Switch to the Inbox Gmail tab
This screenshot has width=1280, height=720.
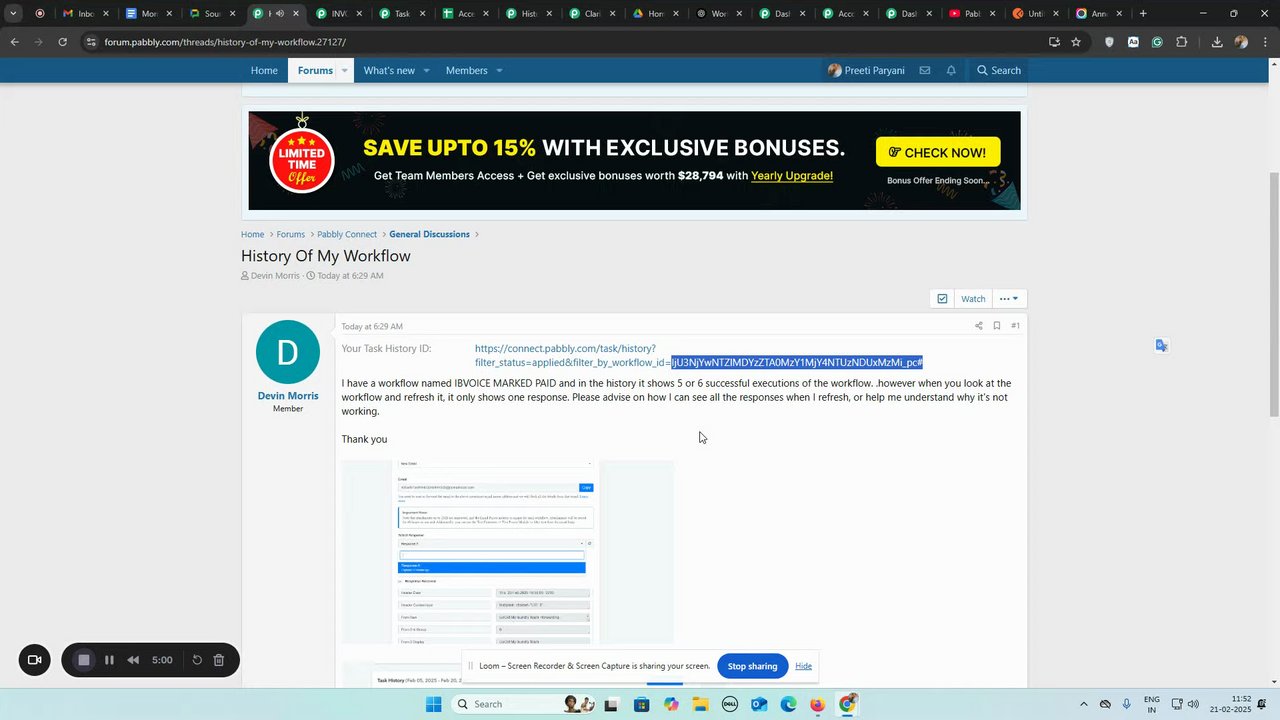[x=85, y=14]
